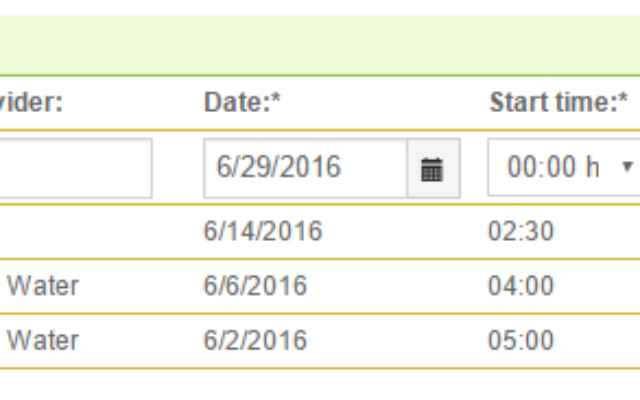Click the Start time dropdown arrow
The height and width of the screenshot is (400, 640).
coord(627,167)
